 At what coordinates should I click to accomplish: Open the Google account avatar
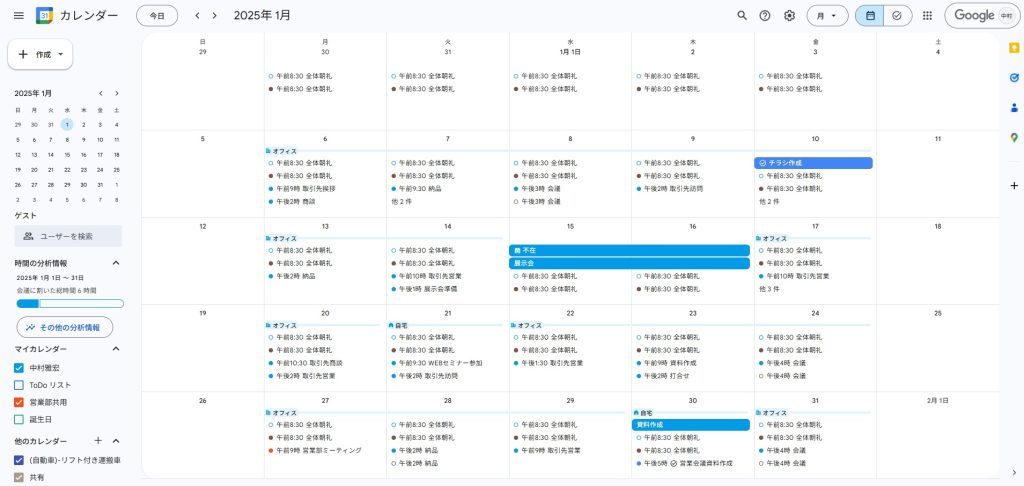coord(1006,16)
